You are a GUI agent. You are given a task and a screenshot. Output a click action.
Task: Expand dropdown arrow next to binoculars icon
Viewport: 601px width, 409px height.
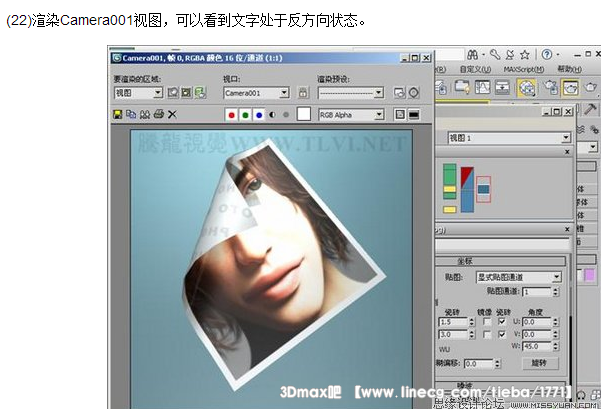click(x=483, y=55)
